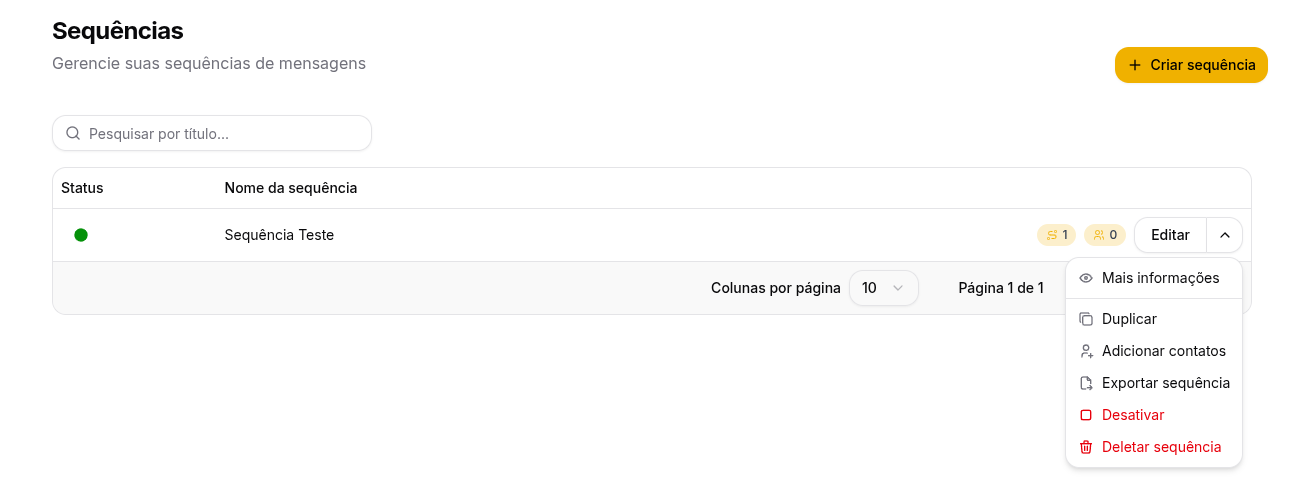Click the Editar button

pyautogui.click(x=1170, y=235)
